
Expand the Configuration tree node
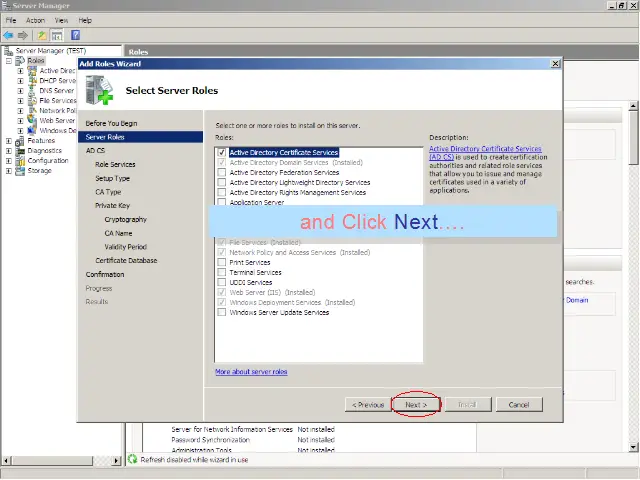pos(9,161)
